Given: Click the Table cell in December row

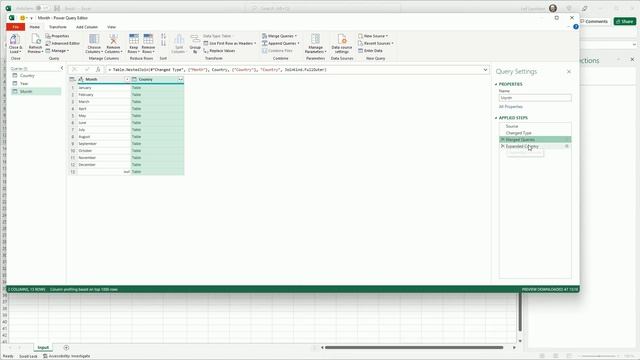Looking at the screenshot, I should (157, 164).
